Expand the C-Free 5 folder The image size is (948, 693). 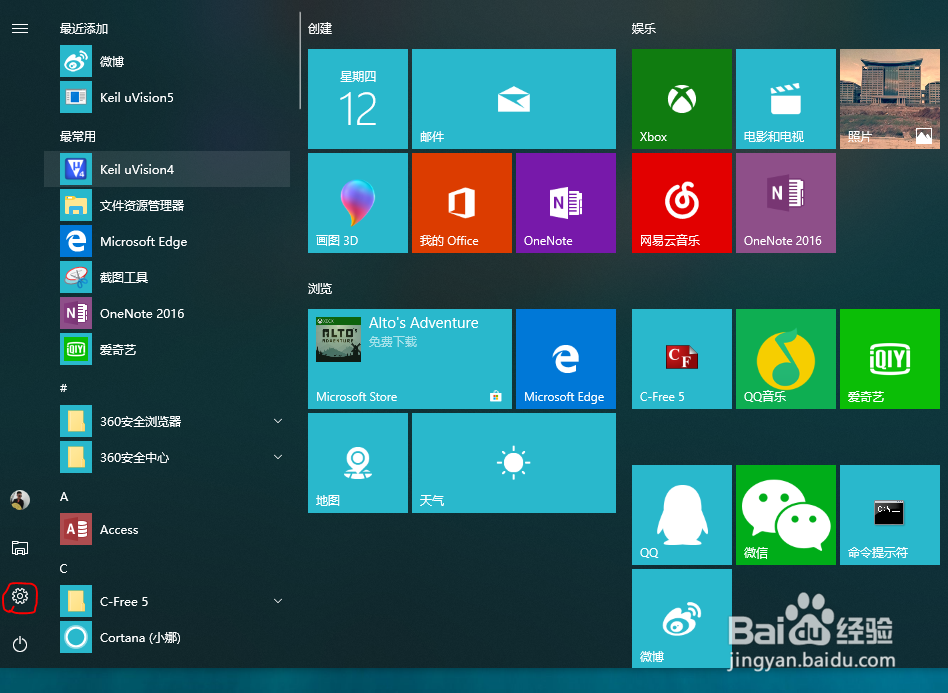[x=278, y=601]
